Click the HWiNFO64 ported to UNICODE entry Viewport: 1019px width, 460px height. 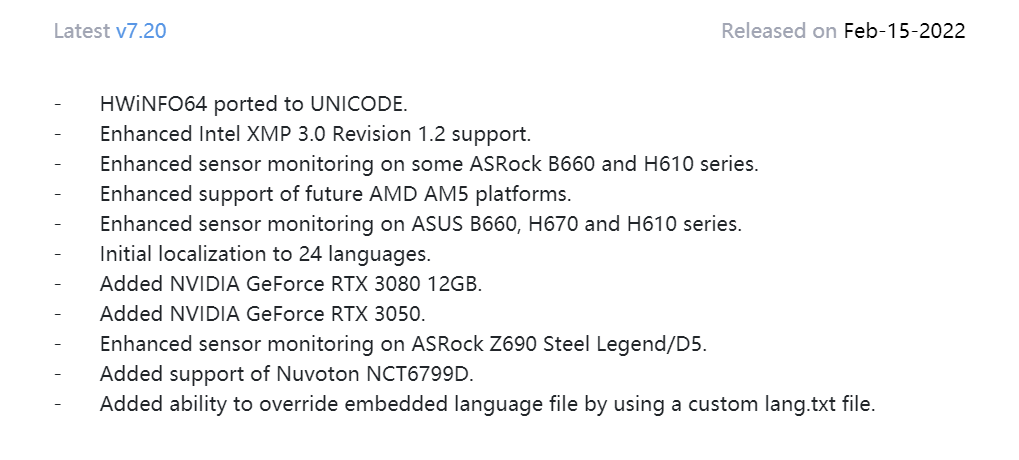[253, 104]
